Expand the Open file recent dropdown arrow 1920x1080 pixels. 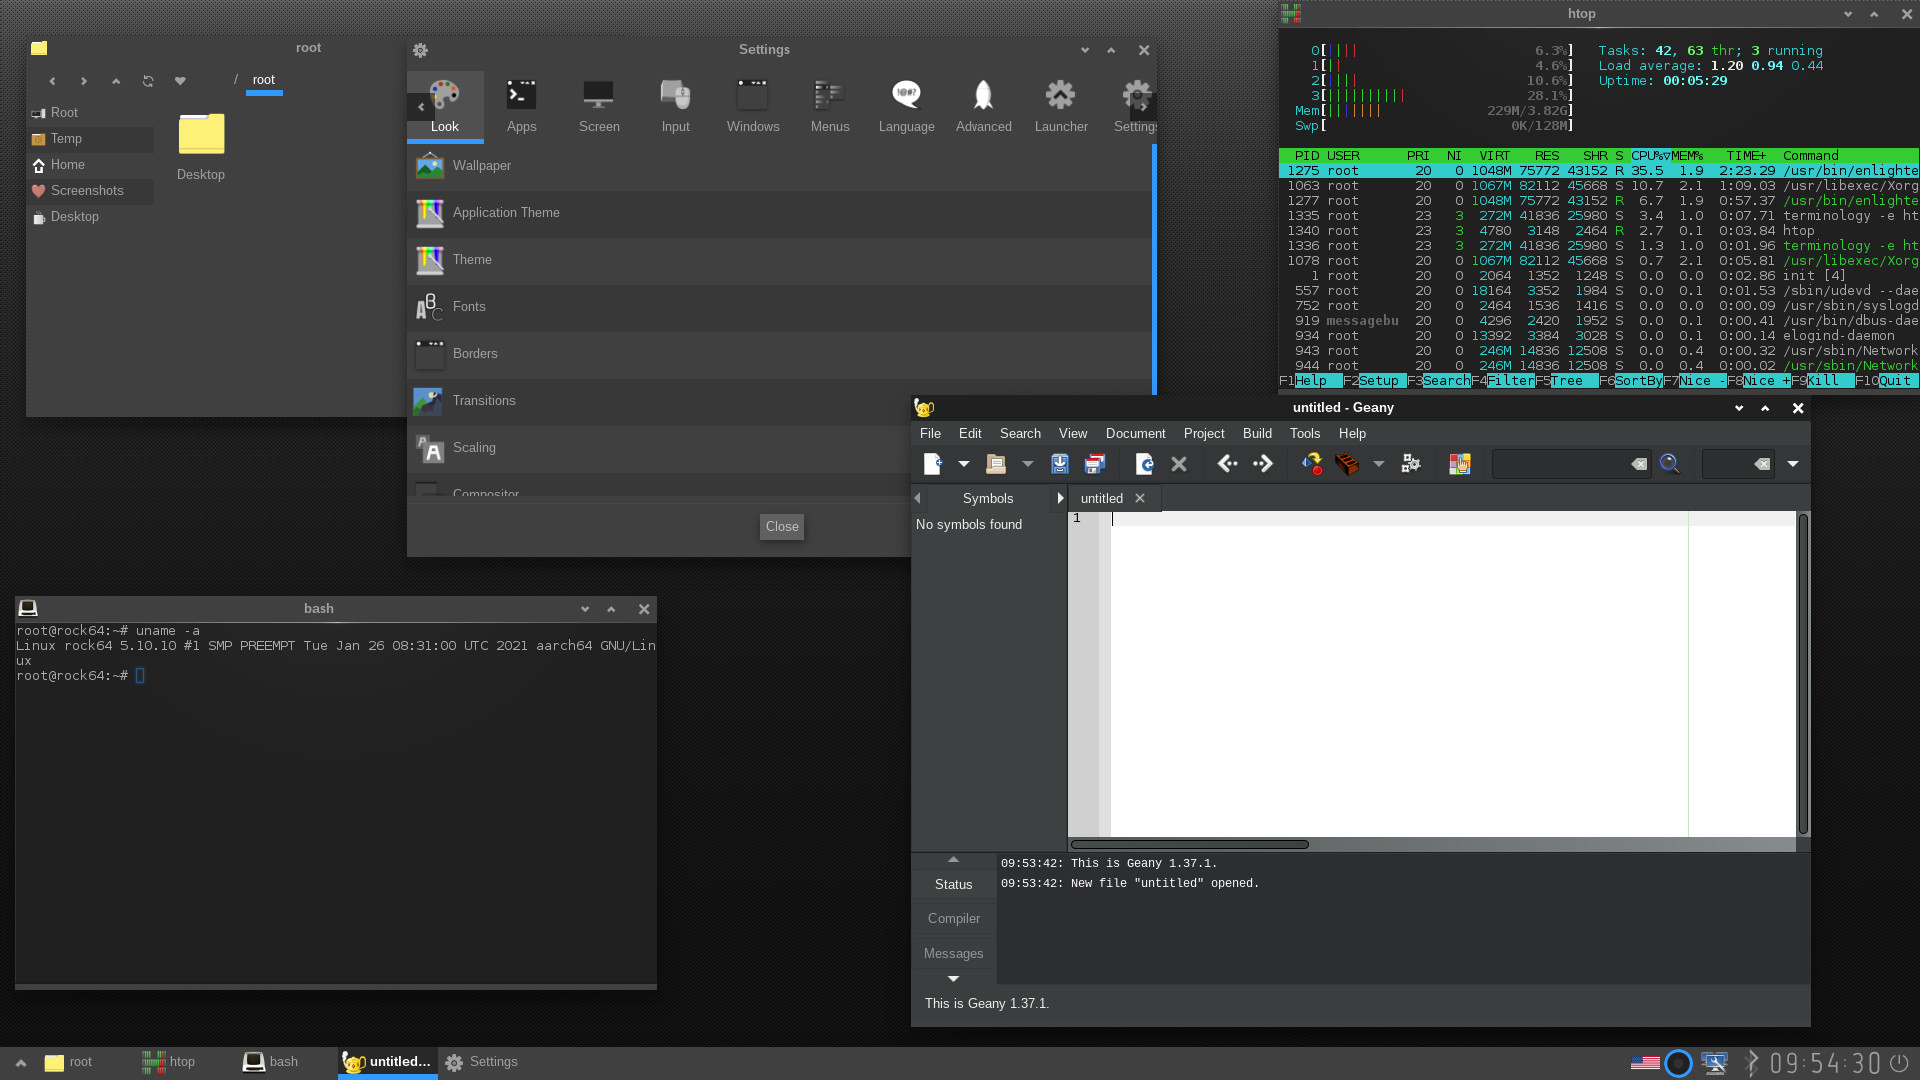(1027, 464)
